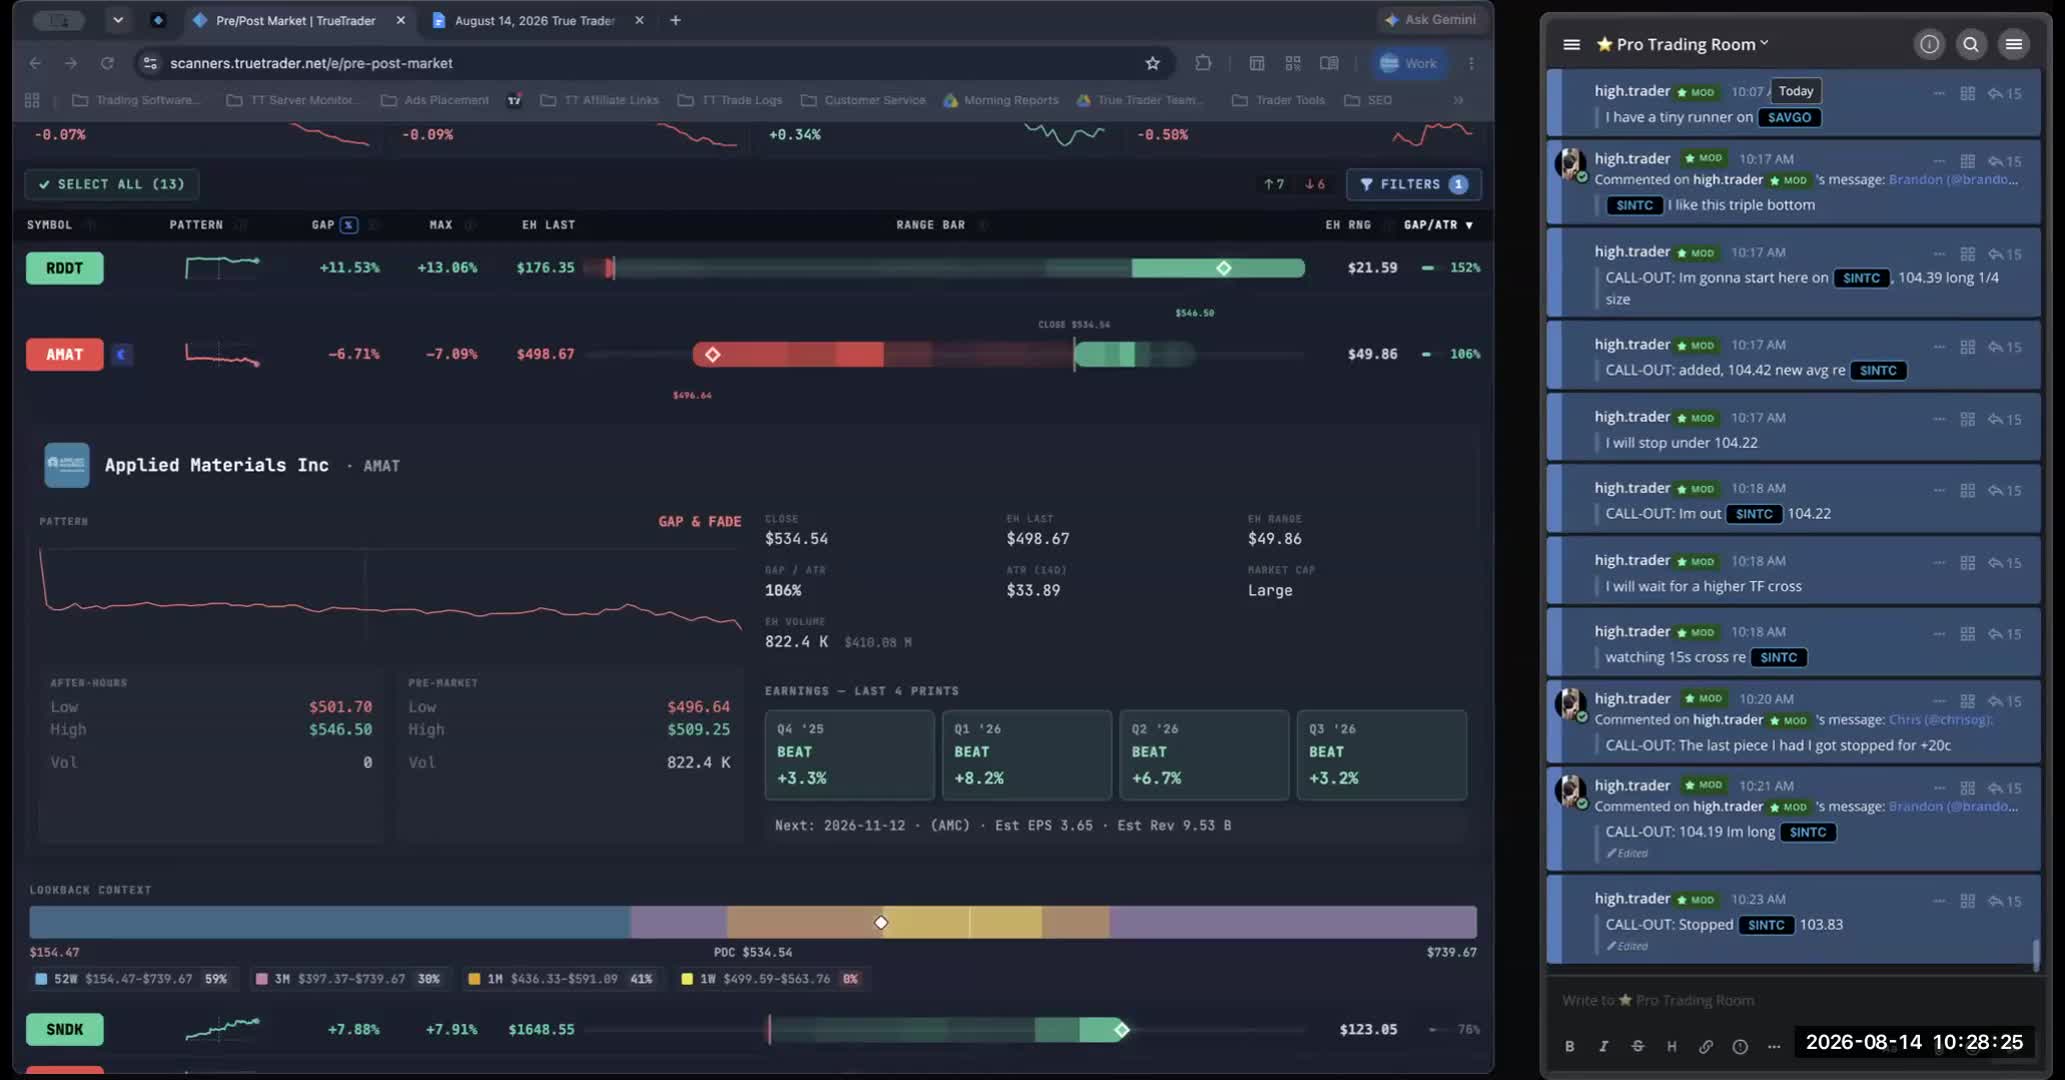Show more formatting options in chat composer
This screenshot has width=2065, height=1080.
point(1774,1046)
